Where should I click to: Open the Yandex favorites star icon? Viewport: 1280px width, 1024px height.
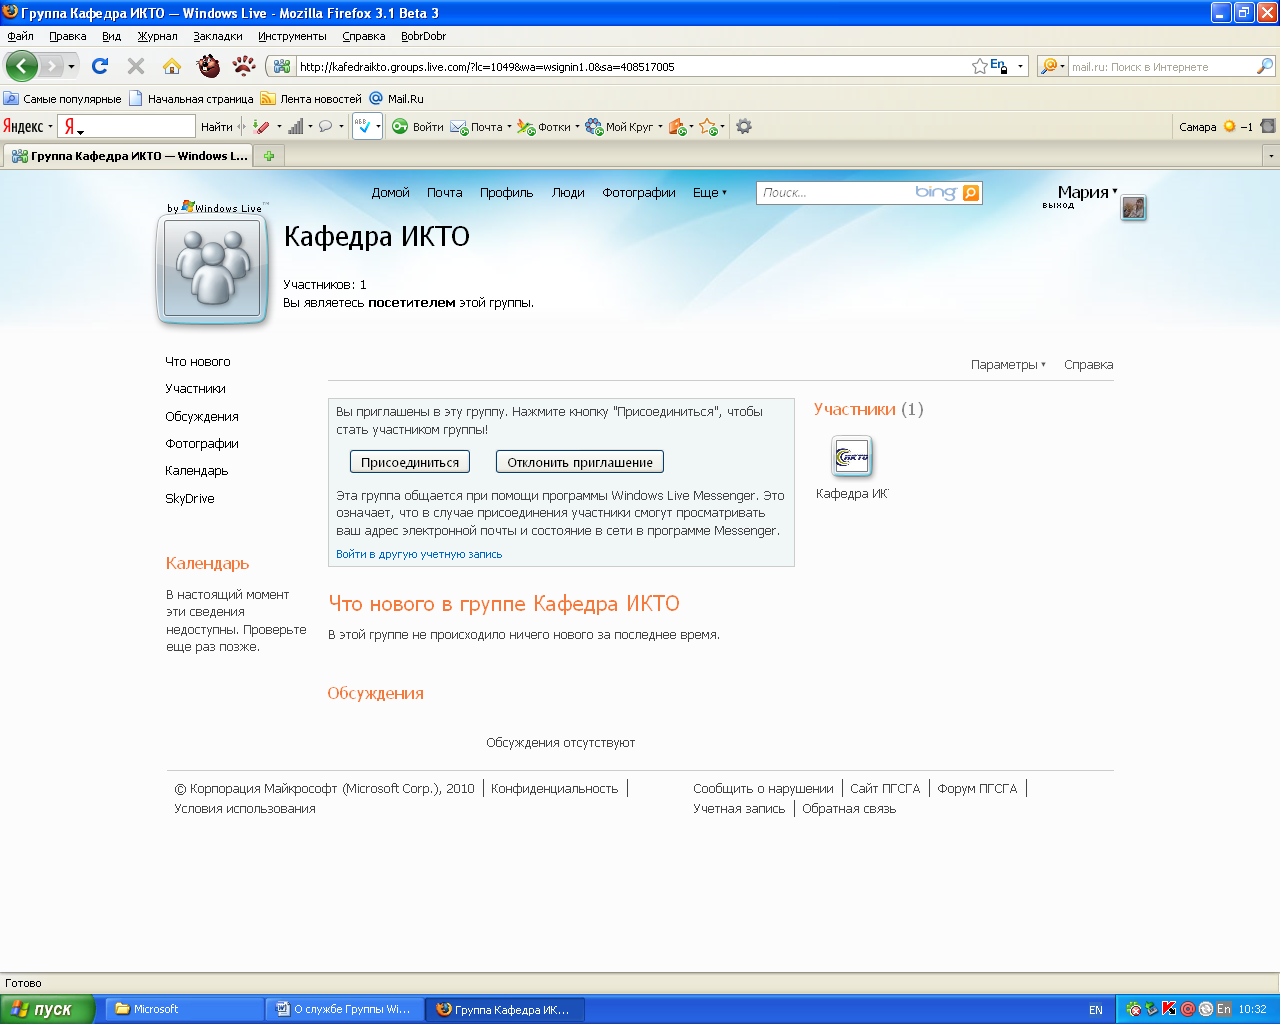coord(707,126)
